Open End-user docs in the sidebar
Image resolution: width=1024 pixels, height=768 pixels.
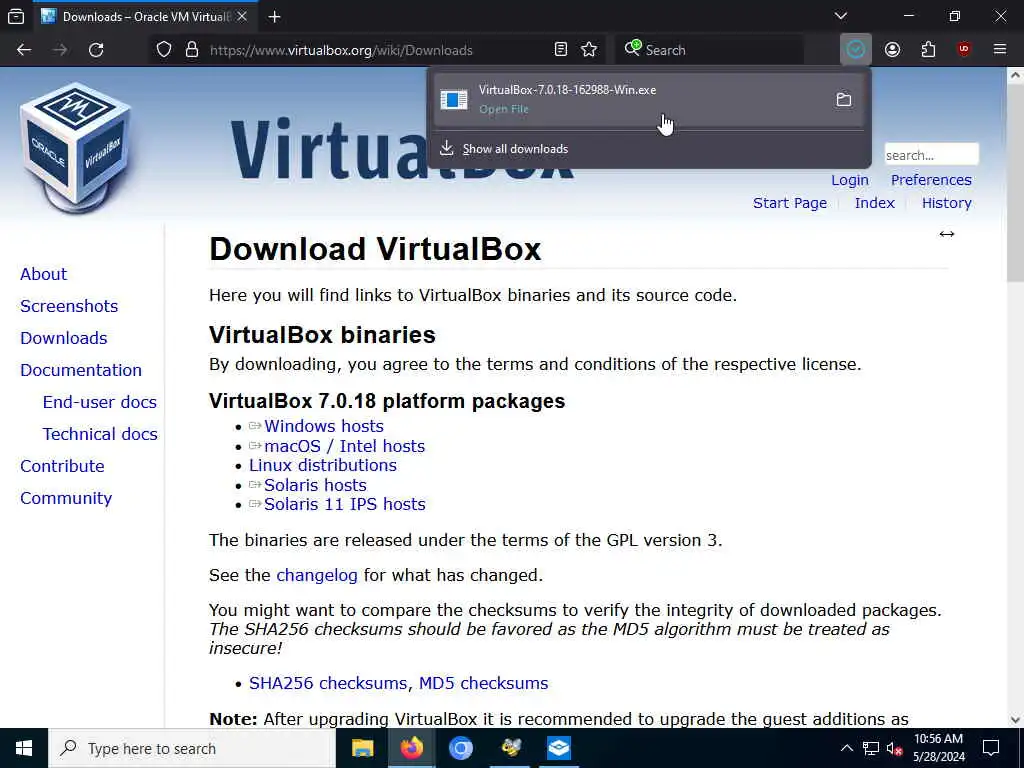coord(99,402)
